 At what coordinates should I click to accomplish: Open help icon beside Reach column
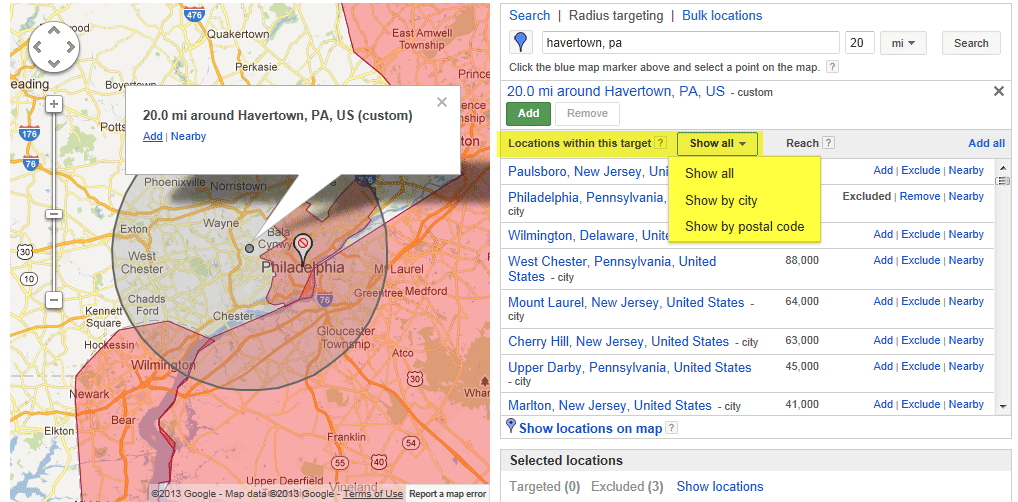tap(828, 143)
